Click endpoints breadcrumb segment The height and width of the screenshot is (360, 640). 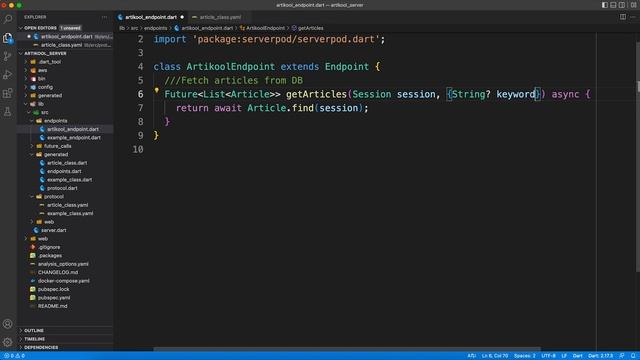tap(156, 28)
